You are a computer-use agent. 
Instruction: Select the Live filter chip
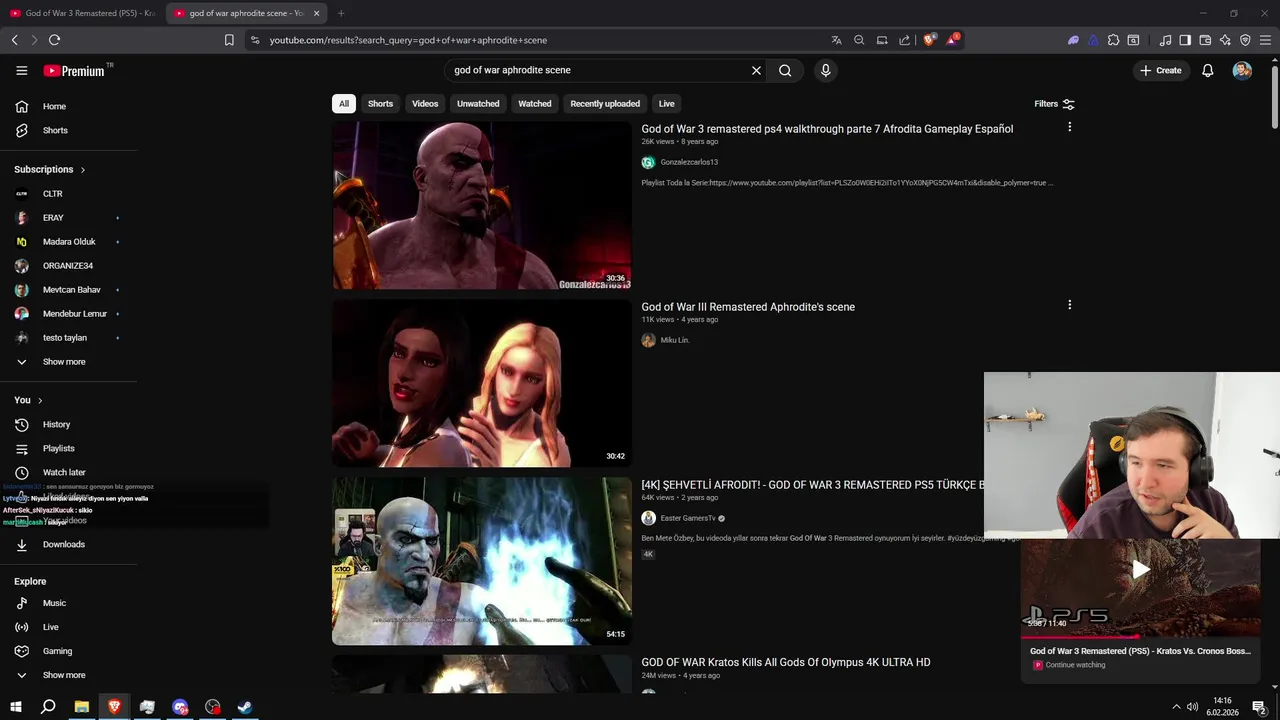point(666,104)
